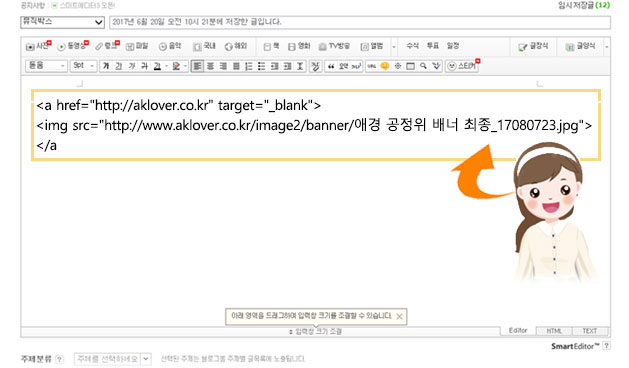The width and height of the screenshot is (629, 368).
Task: Insert a numbered list
Action: (x=249, y=66)
